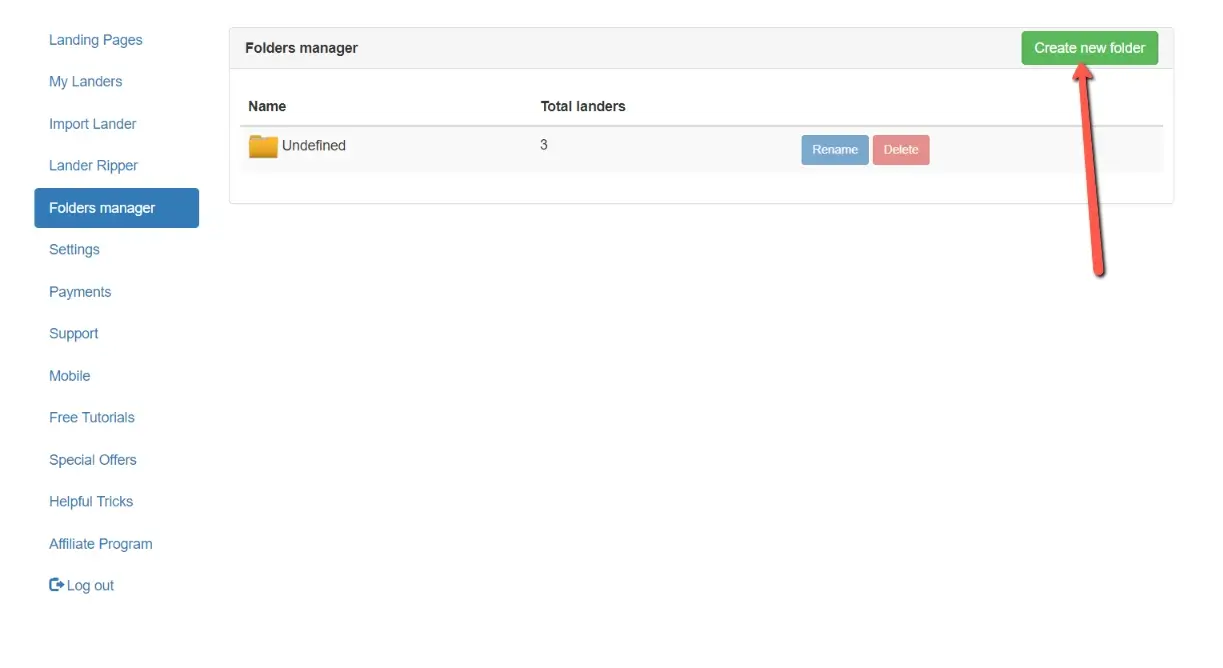View Free Tutorials
Viewport: 1223px width, 668px height.
[x=91, y=418]
